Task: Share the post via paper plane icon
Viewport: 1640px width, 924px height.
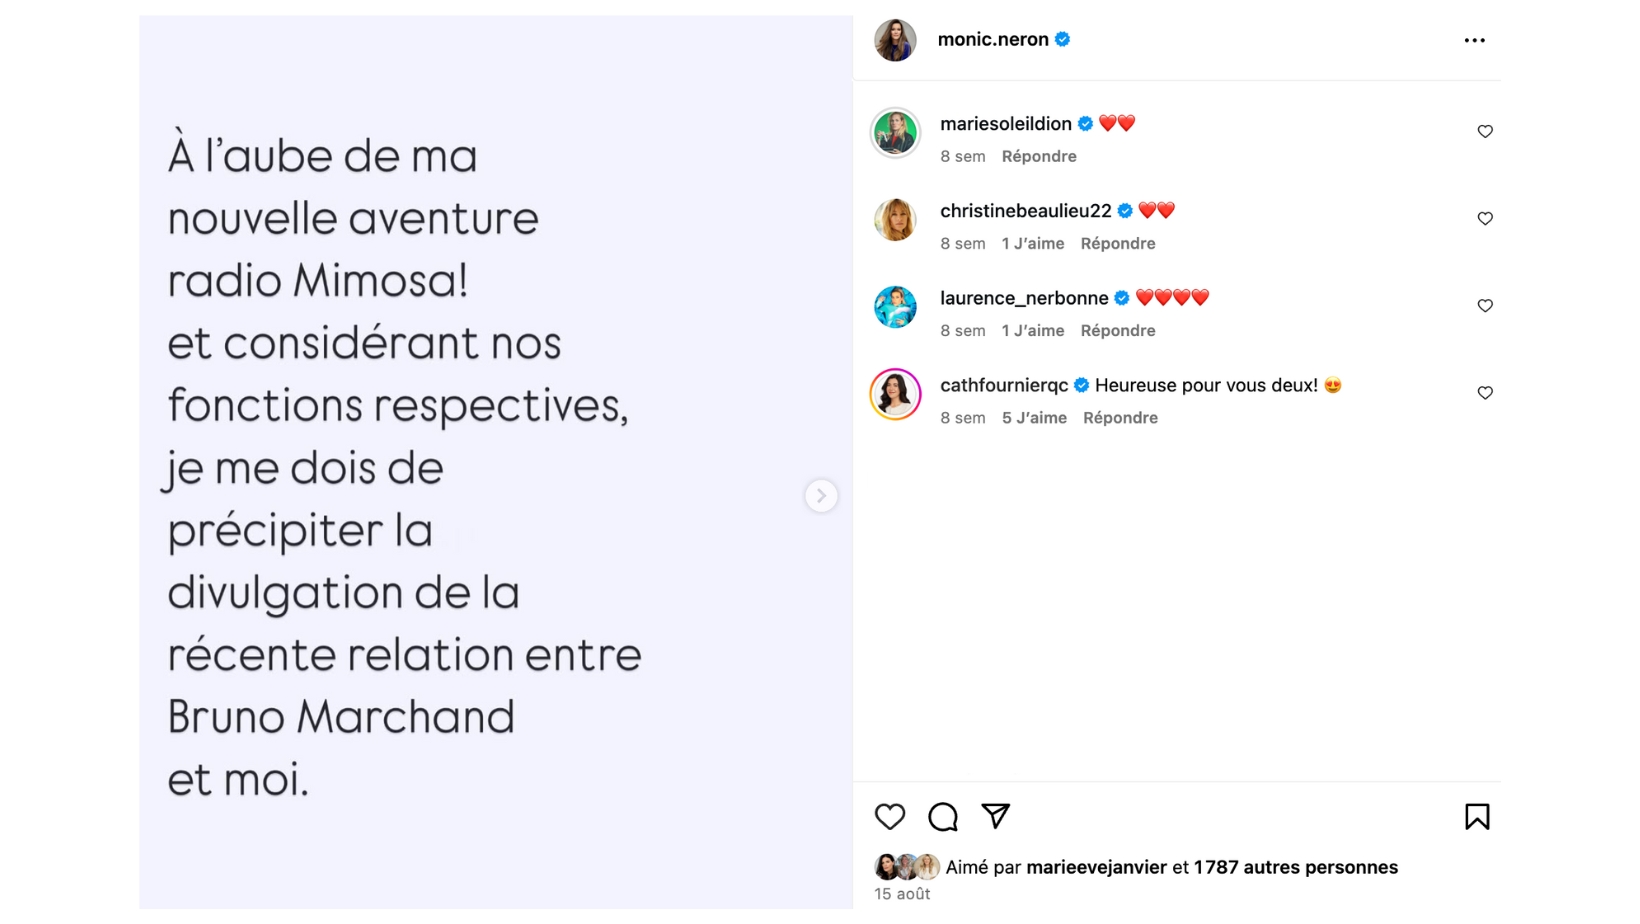Action: click(x=995, y=816)
